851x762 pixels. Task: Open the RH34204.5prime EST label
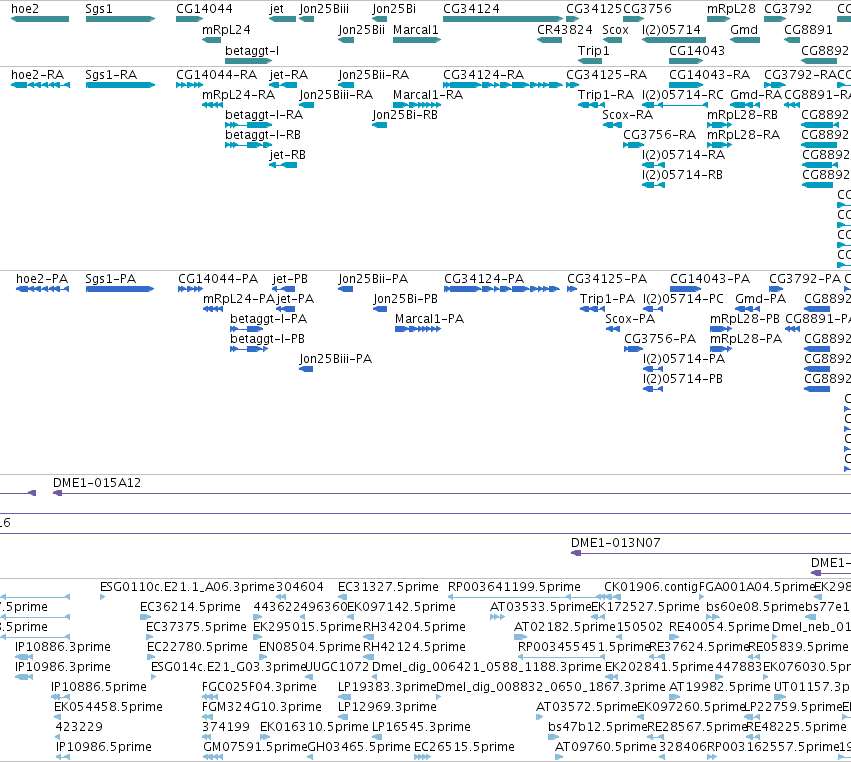click(414, 627)
